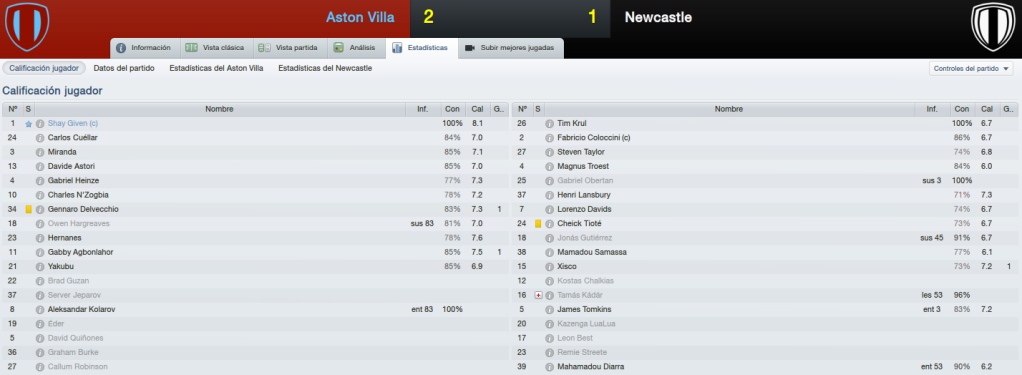Sort Newcastle list by Nombre column

[729, 109]
